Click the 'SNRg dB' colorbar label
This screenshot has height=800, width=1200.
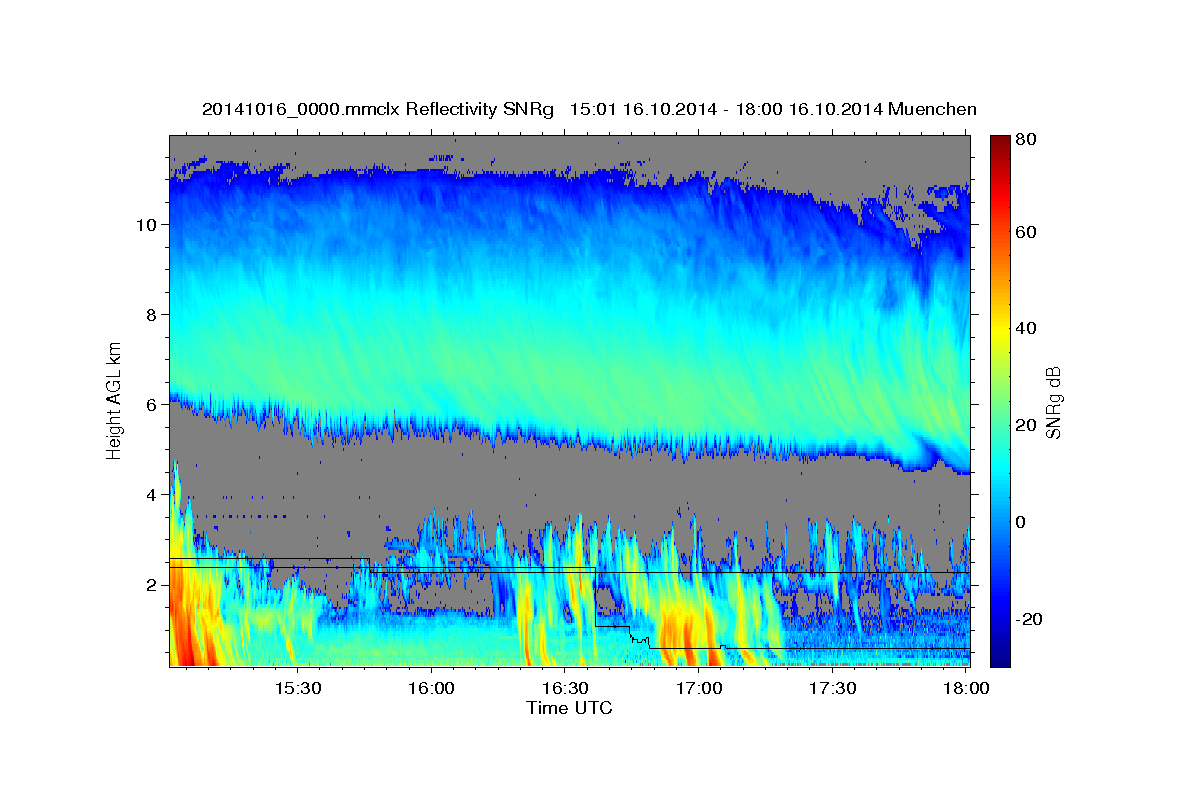[1053, 402]
